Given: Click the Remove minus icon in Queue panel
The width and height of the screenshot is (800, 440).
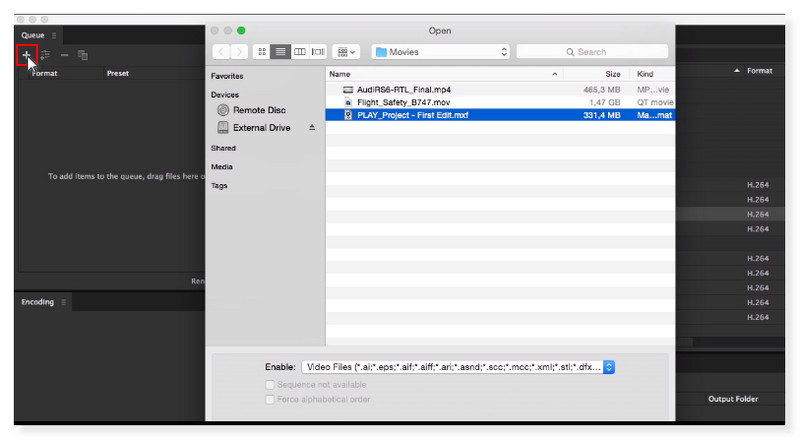Looking at the screenshot, I should pyautogui.click(x=64, y=55).
